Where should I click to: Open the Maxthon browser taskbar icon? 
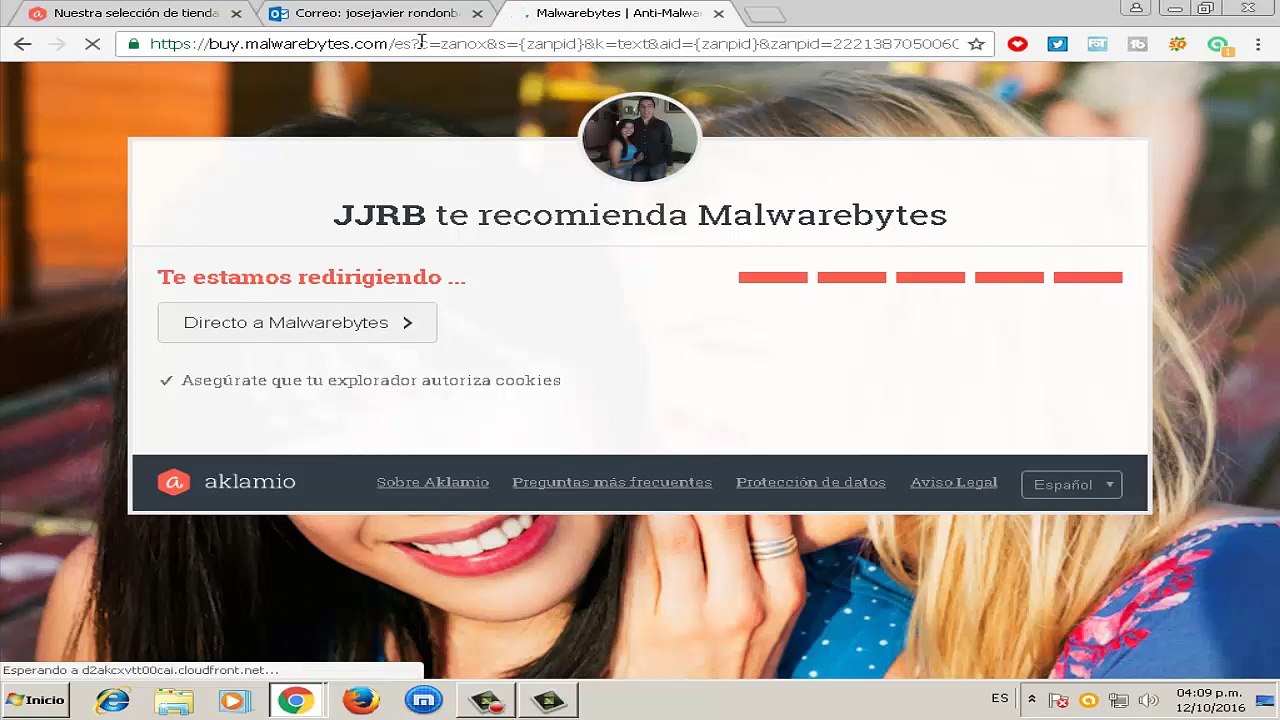[424, 700]
